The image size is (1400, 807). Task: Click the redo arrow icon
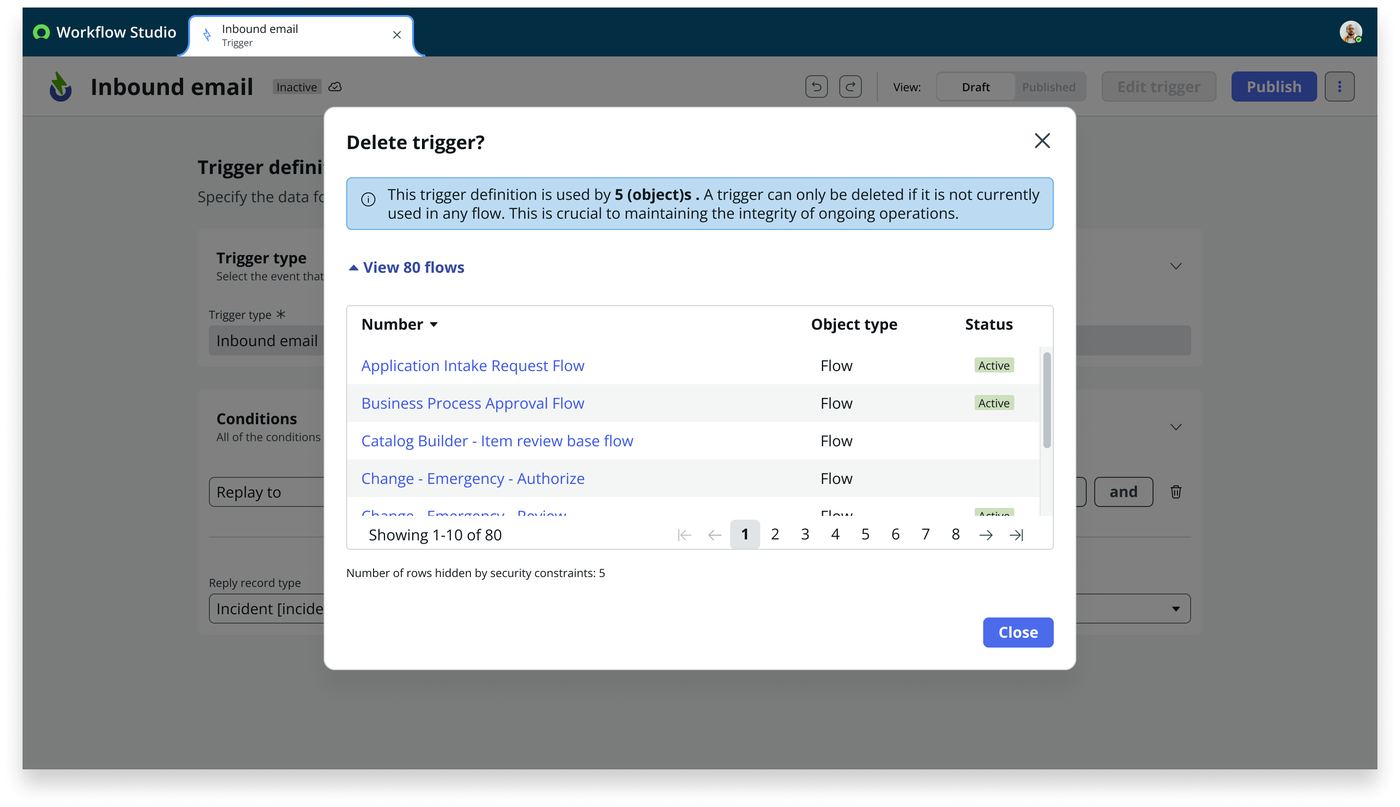tap(850, 87)
